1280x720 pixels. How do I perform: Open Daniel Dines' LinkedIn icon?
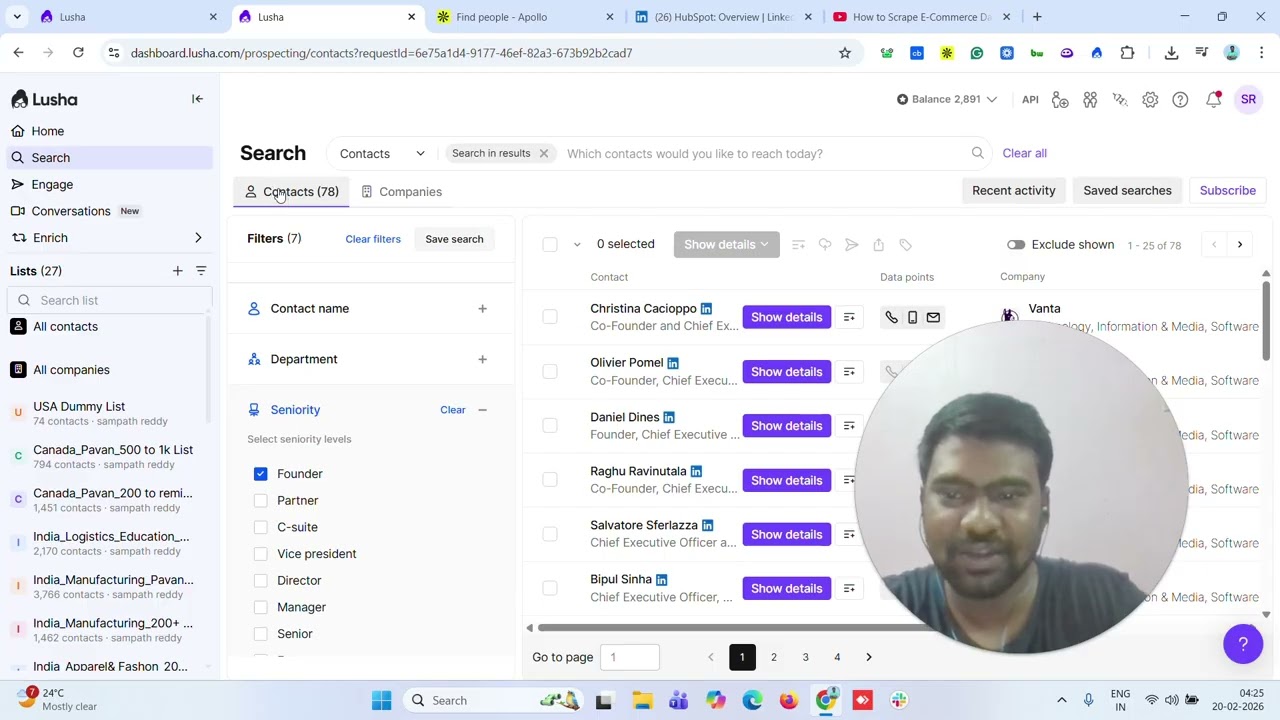pos(669,417)
